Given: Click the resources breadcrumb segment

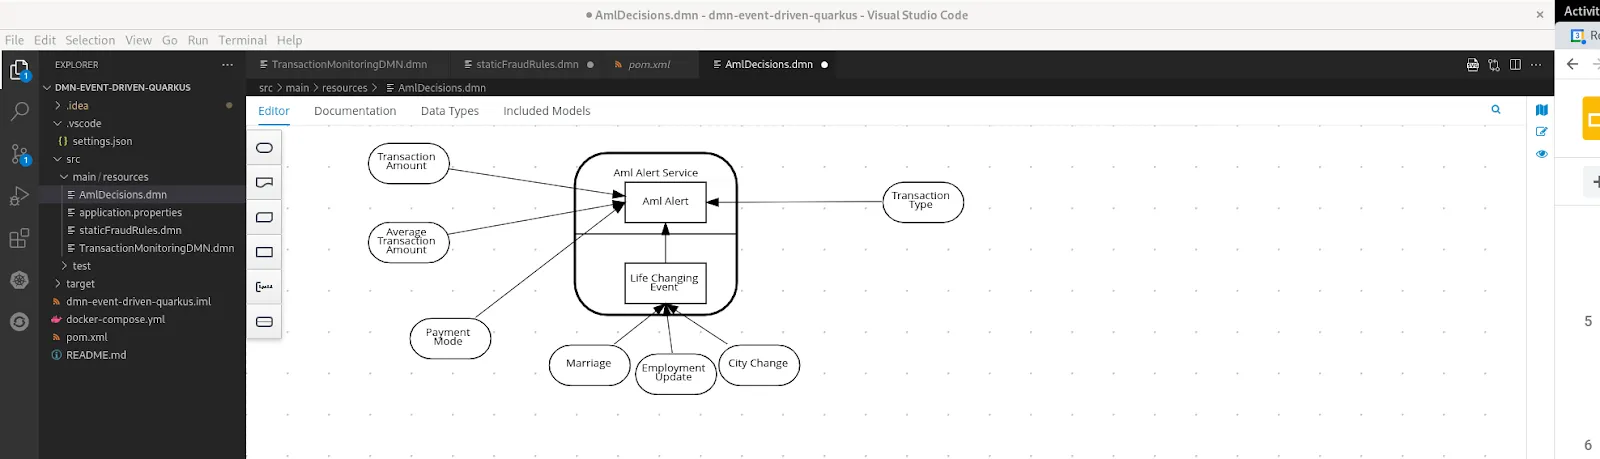Looking at the screenshot, I should click(345, 88).
